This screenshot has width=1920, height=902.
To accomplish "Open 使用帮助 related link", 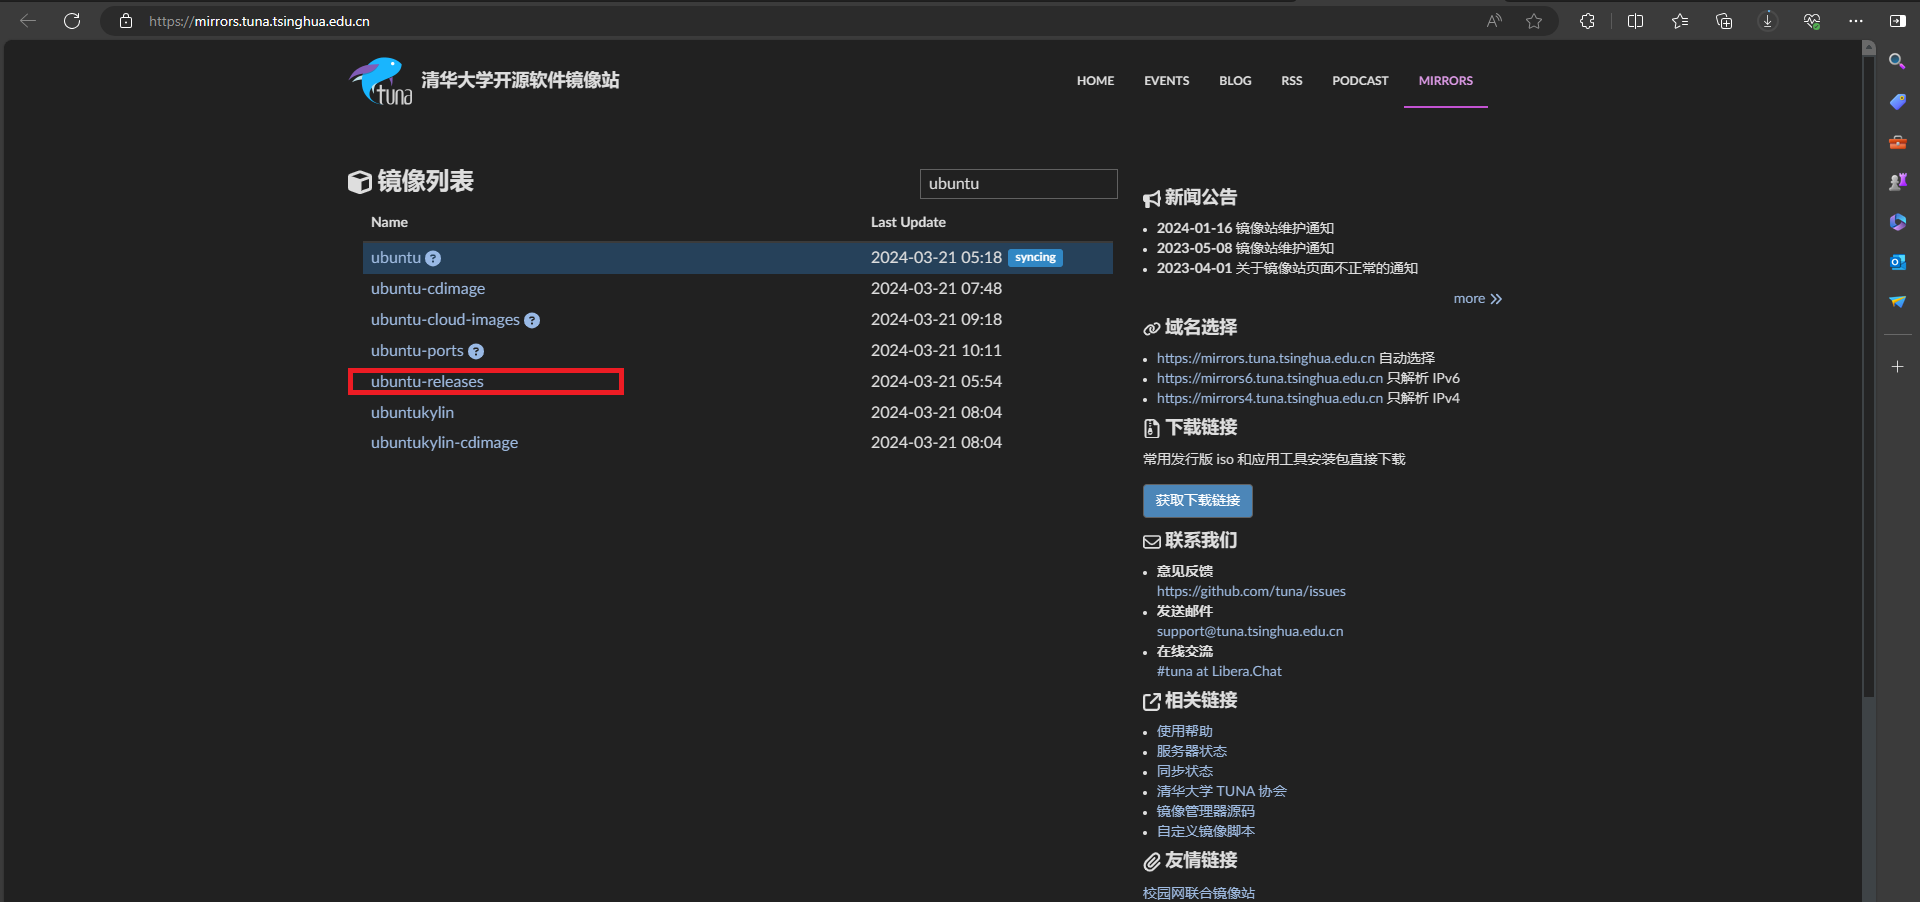I will point(1184,731).
